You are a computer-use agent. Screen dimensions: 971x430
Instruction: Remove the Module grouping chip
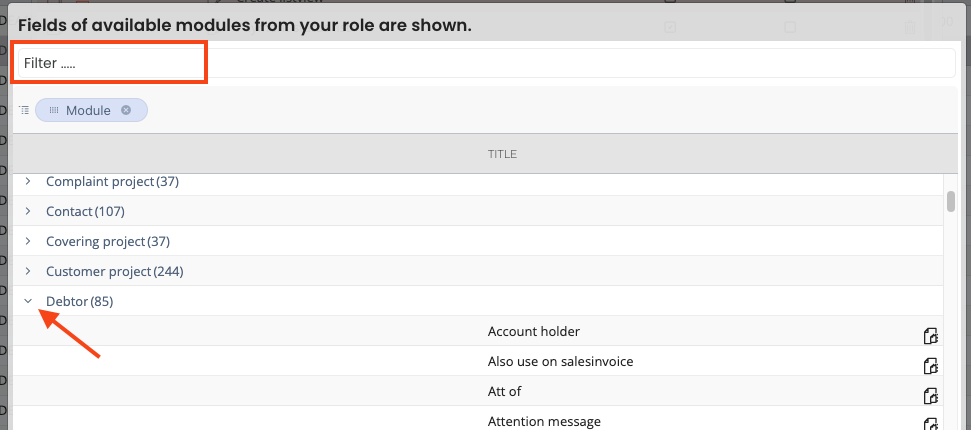pyautogui.click(x=126, y=110)
